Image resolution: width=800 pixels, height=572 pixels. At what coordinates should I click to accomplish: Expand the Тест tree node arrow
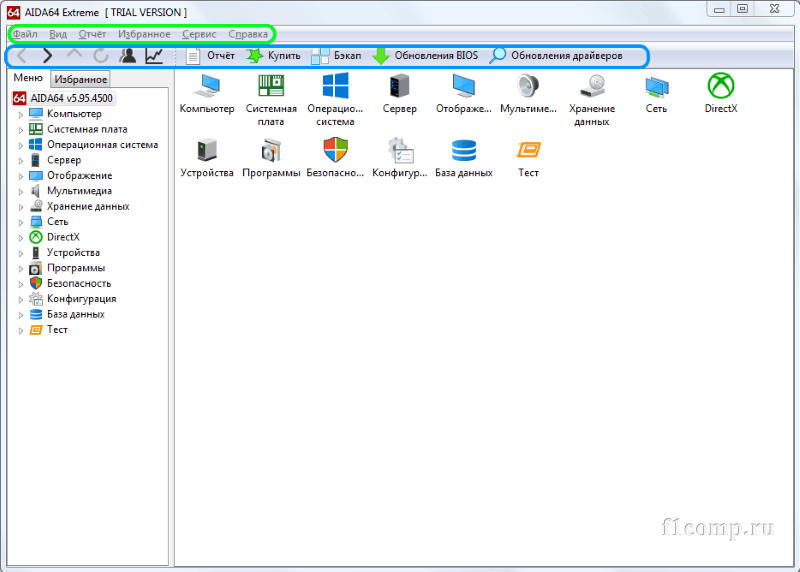tap(21, 331)
